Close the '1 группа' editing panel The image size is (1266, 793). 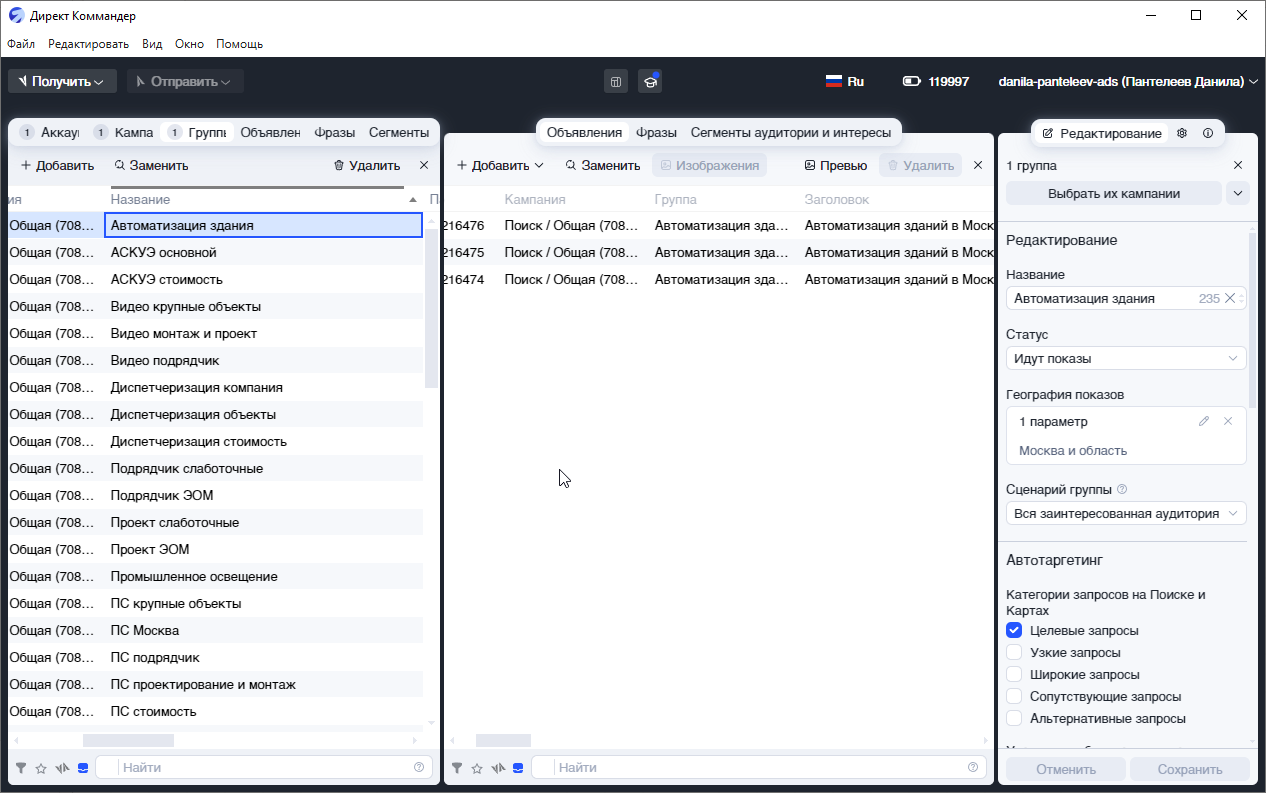click(1238, 165)
